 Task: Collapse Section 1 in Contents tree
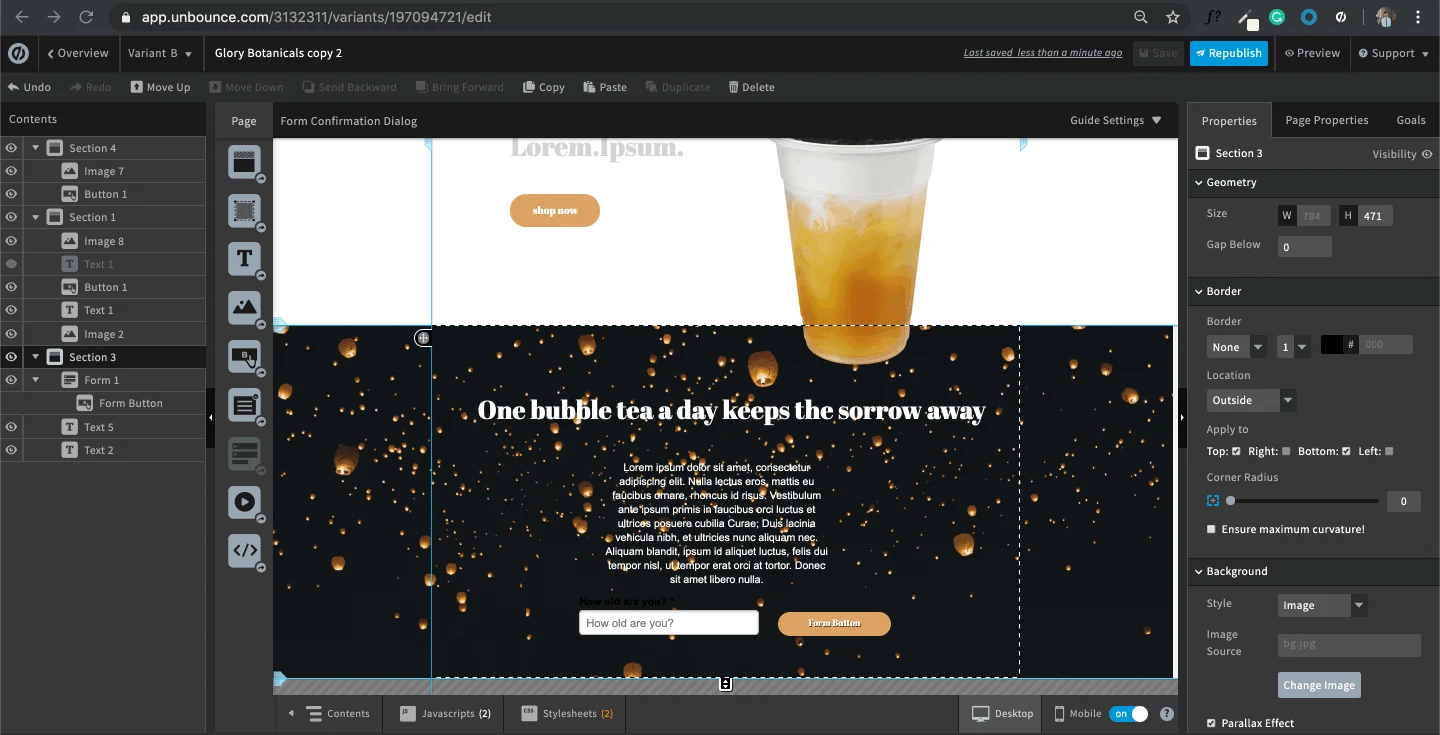pyautogui.click(x=36, y=217)
